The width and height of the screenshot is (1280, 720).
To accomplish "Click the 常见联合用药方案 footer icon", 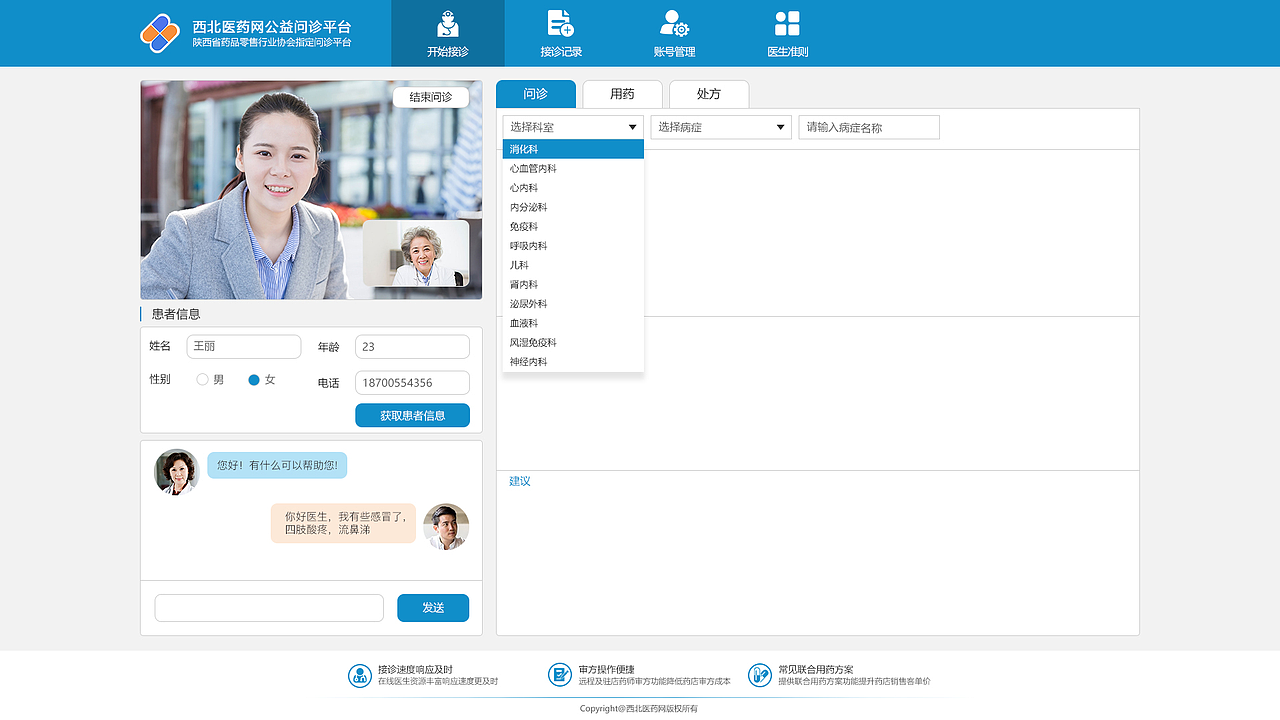I will click(x=760, y=675).
